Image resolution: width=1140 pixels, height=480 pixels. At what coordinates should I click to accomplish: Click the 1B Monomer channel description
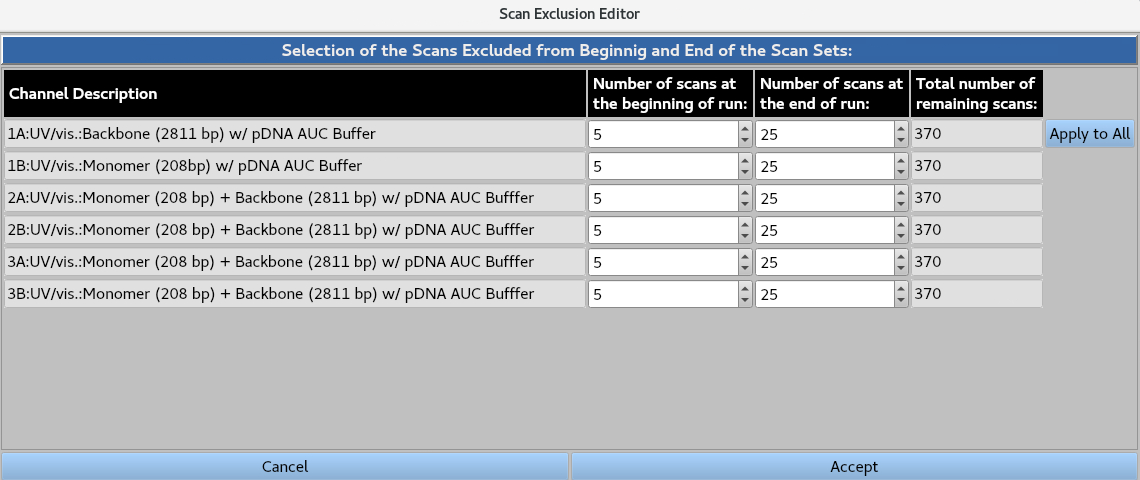point(294,166)
